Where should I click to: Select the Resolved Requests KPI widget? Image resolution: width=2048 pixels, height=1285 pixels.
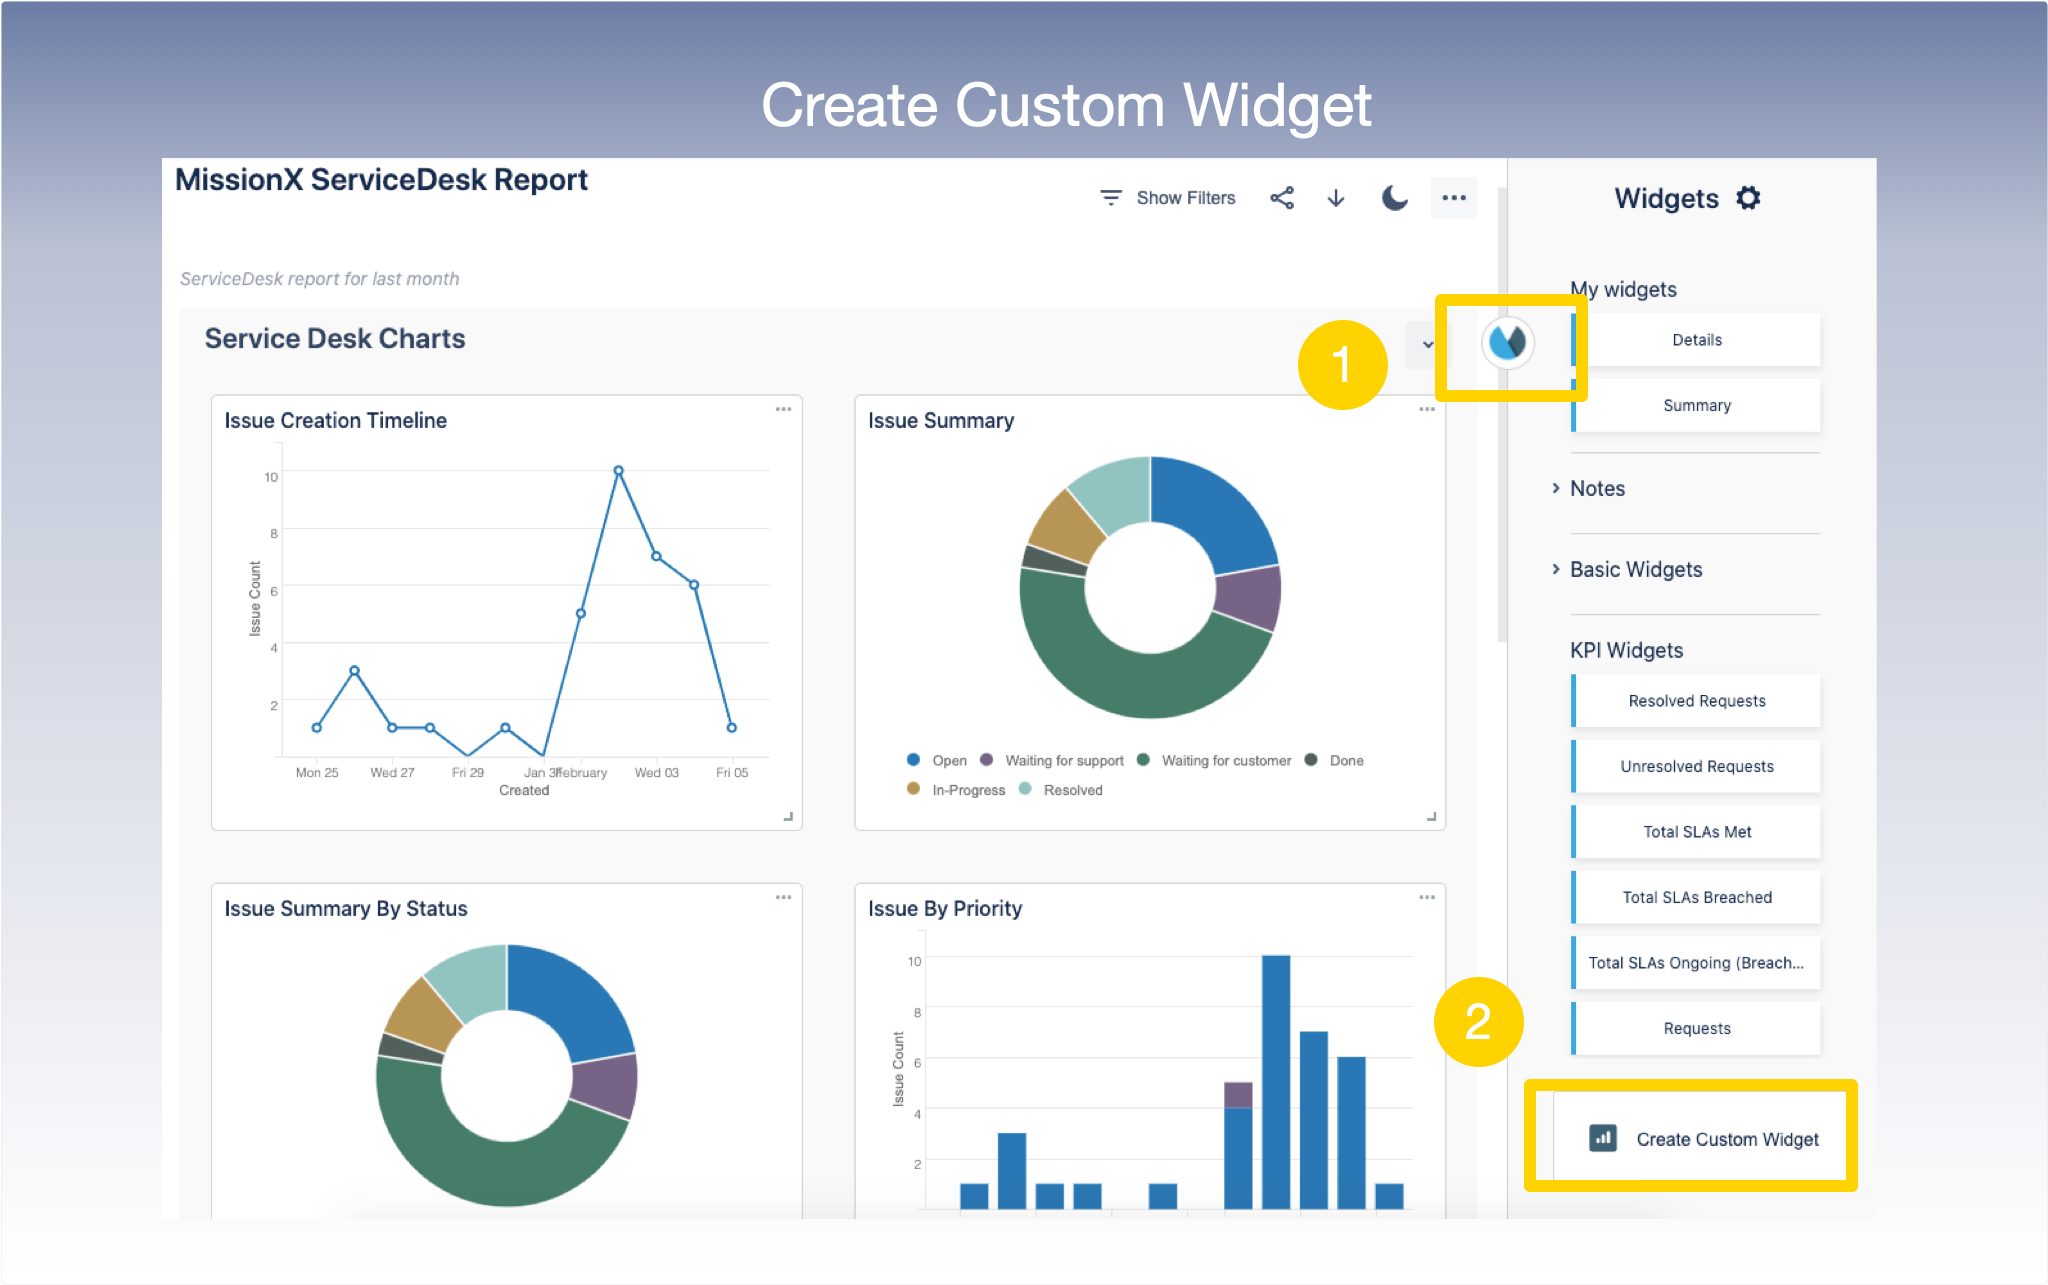pyautogui.click(x=1696, y=701)
